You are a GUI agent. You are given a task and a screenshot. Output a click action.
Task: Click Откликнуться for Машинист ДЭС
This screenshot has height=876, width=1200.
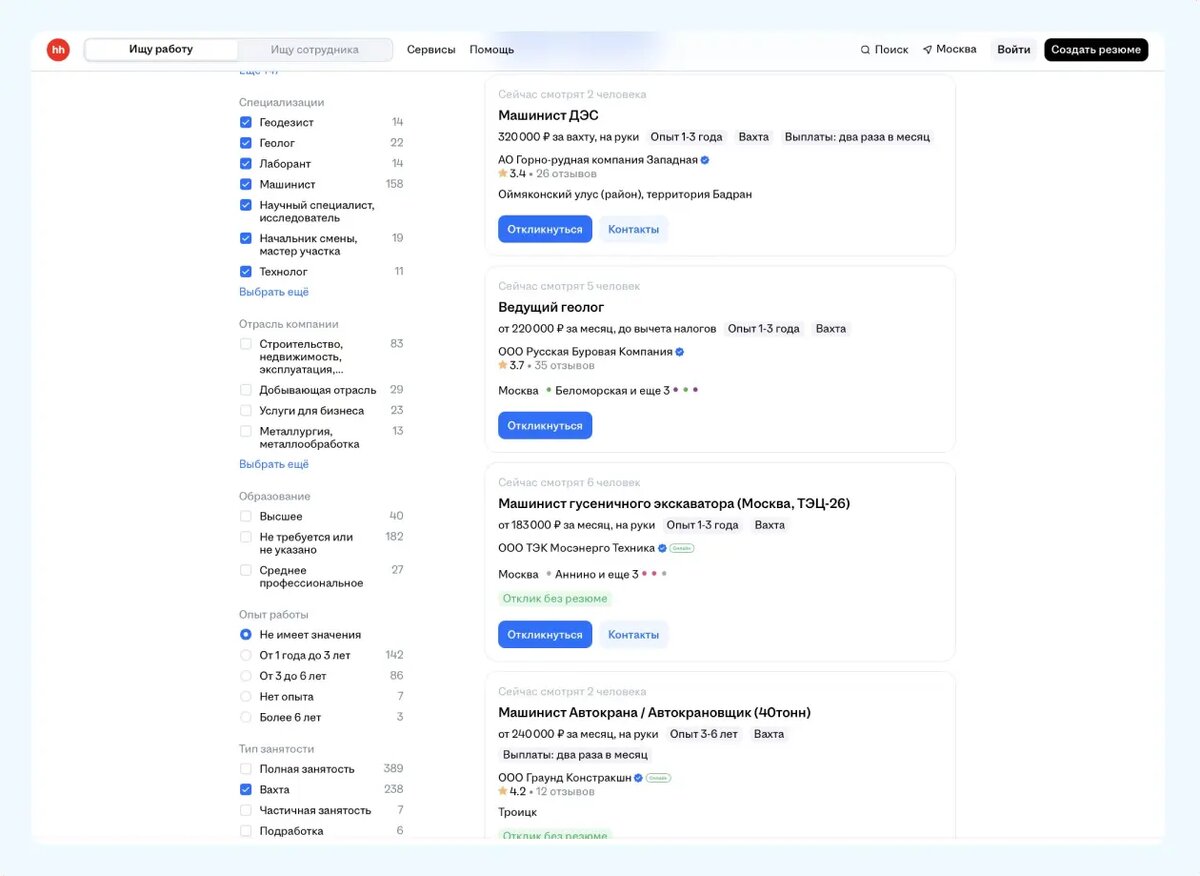coord(545,229)
